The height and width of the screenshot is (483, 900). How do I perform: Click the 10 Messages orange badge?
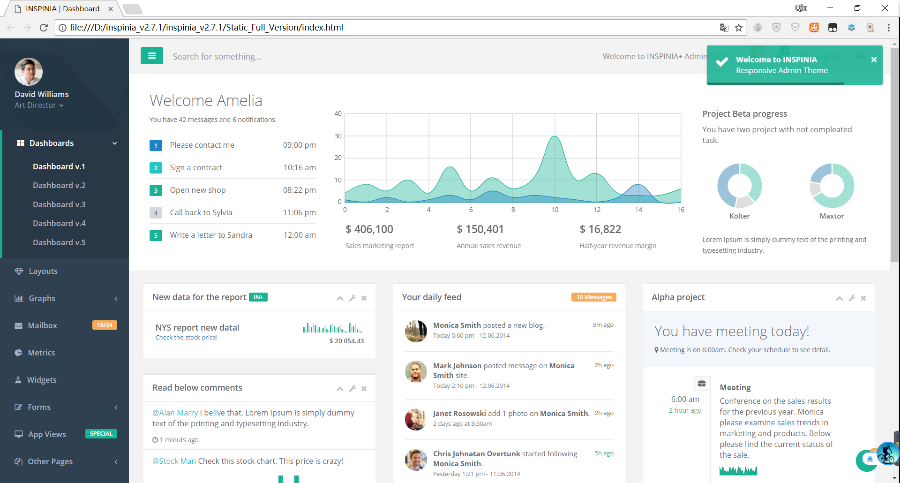[593, 297]
